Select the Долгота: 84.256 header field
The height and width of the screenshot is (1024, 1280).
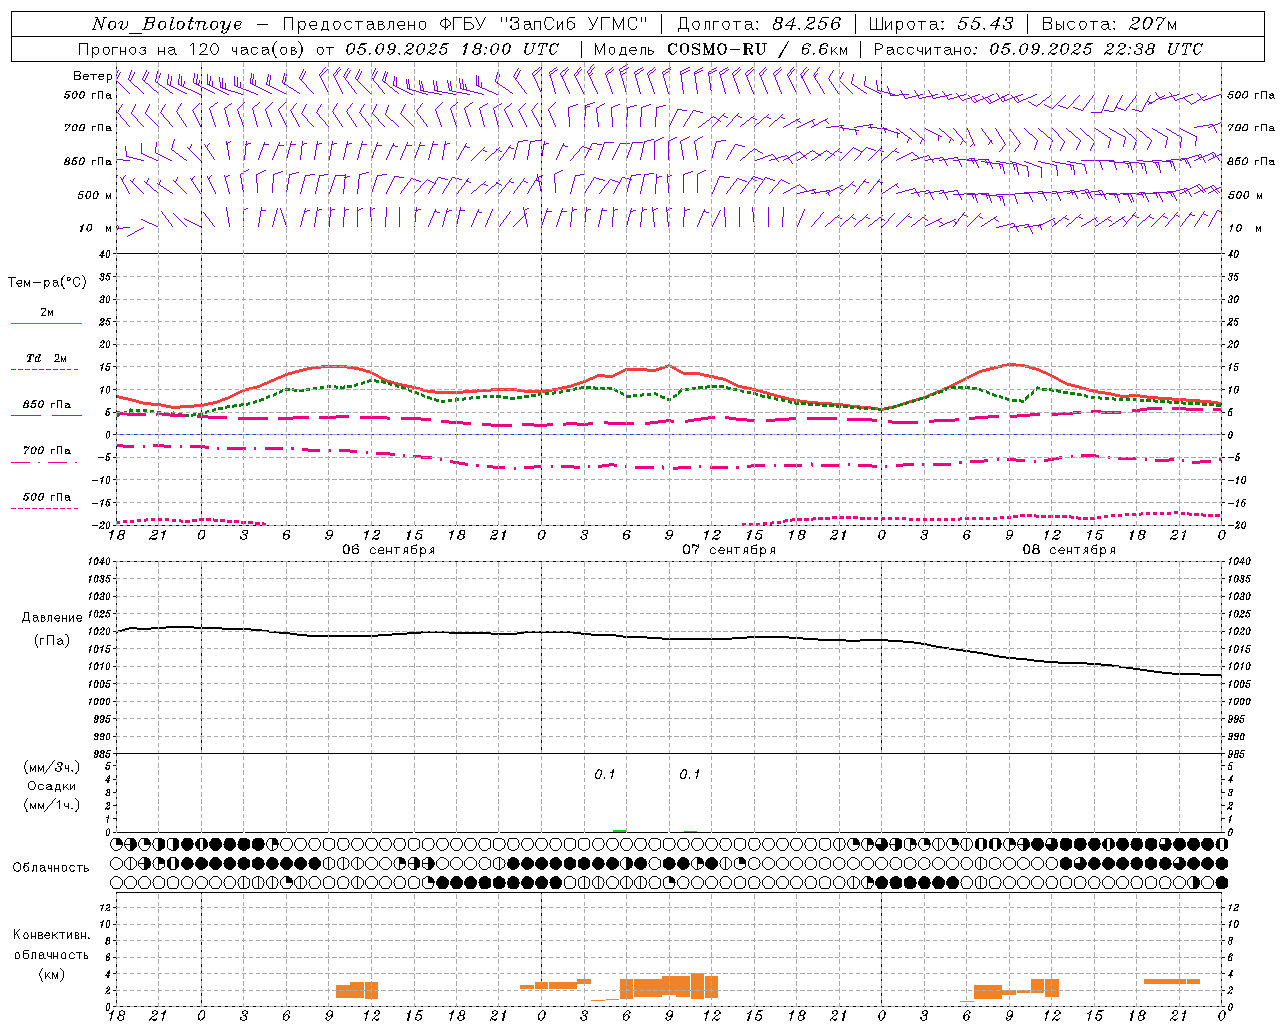point(759,24)
